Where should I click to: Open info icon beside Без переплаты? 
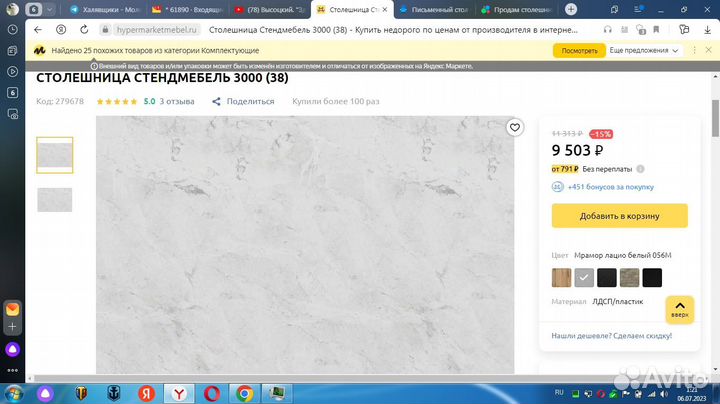[x=641, y=169]
